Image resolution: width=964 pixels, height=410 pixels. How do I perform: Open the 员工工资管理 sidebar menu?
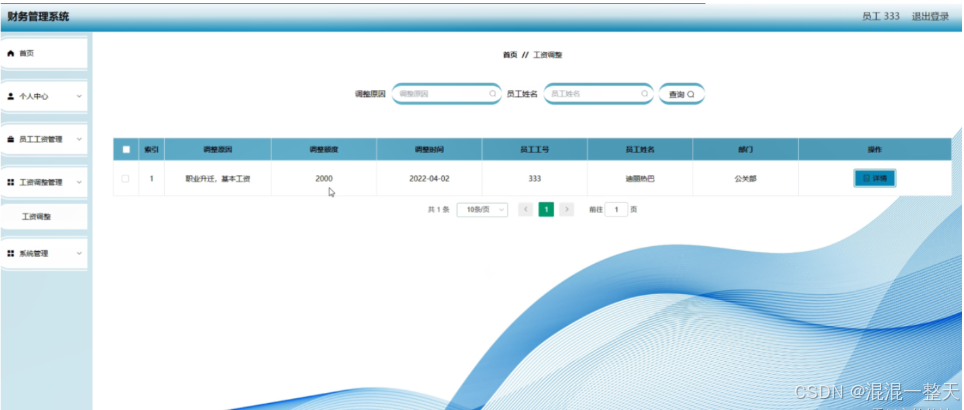pyautogui.click(x=44, y=140)
